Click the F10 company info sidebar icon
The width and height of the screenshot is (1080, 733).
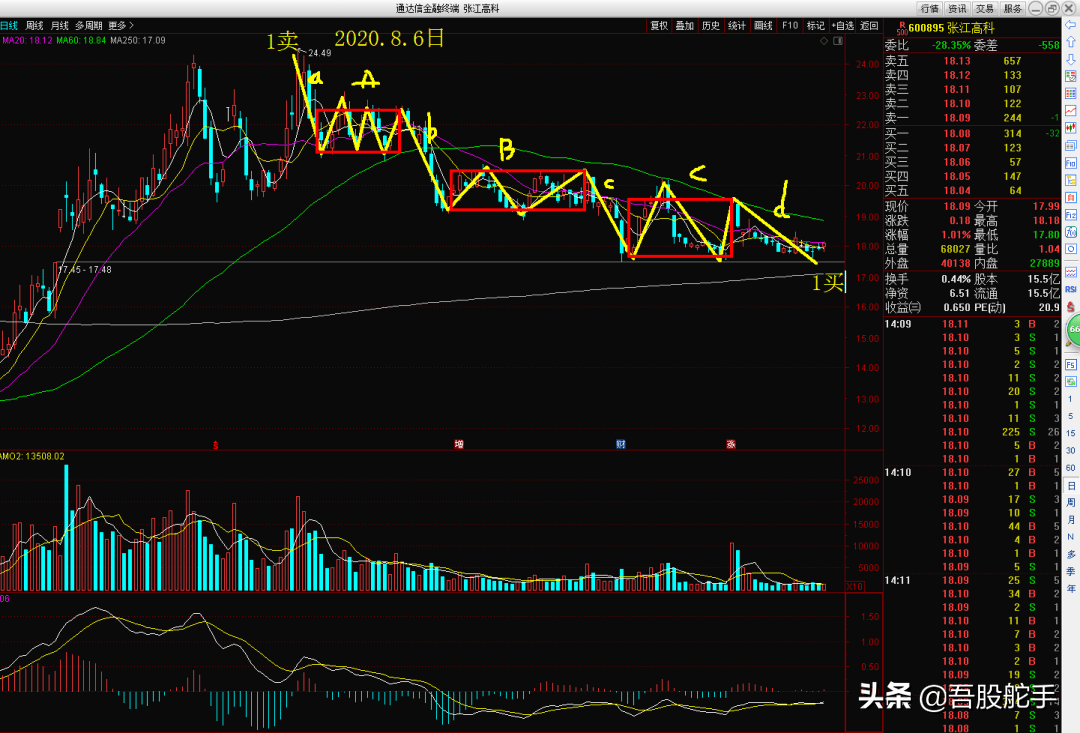(x=1070, y=163)
